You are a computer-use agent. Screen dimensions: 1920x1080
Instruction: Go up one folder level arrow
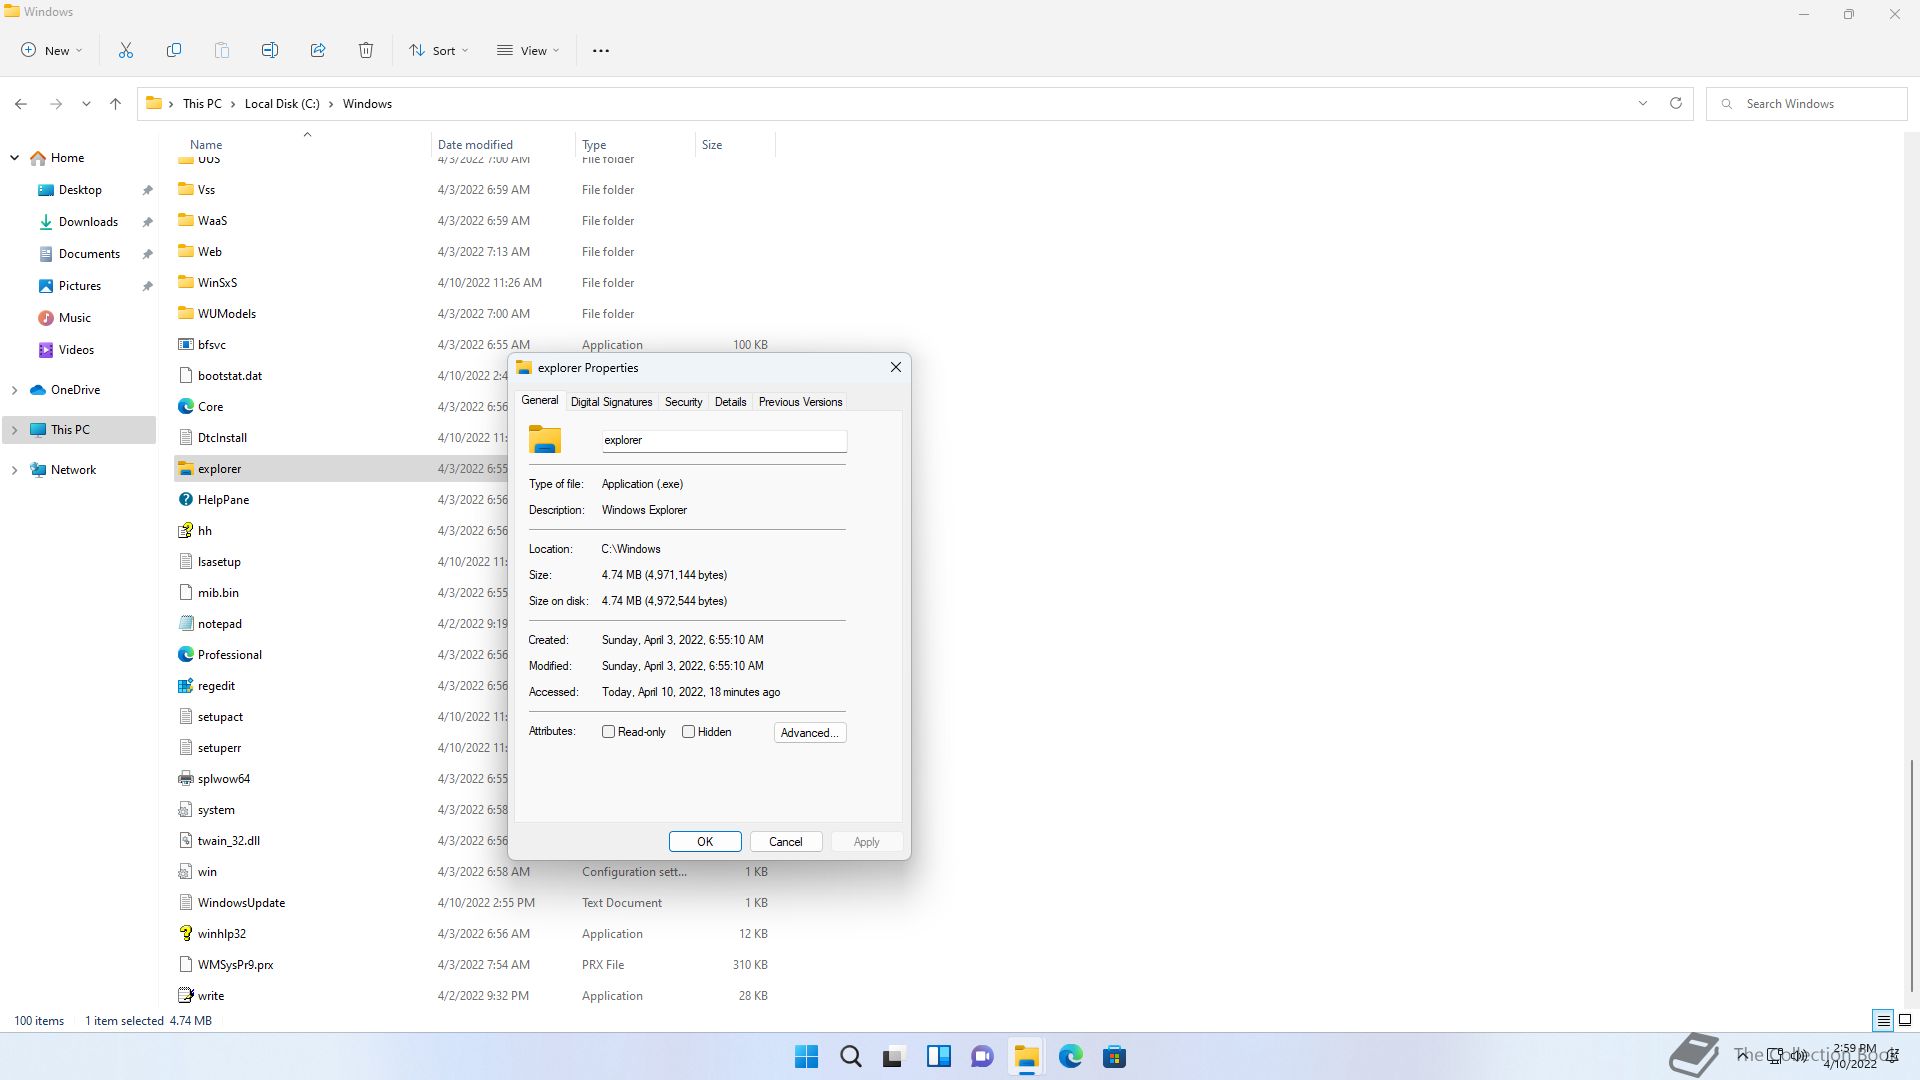point(116,104)
